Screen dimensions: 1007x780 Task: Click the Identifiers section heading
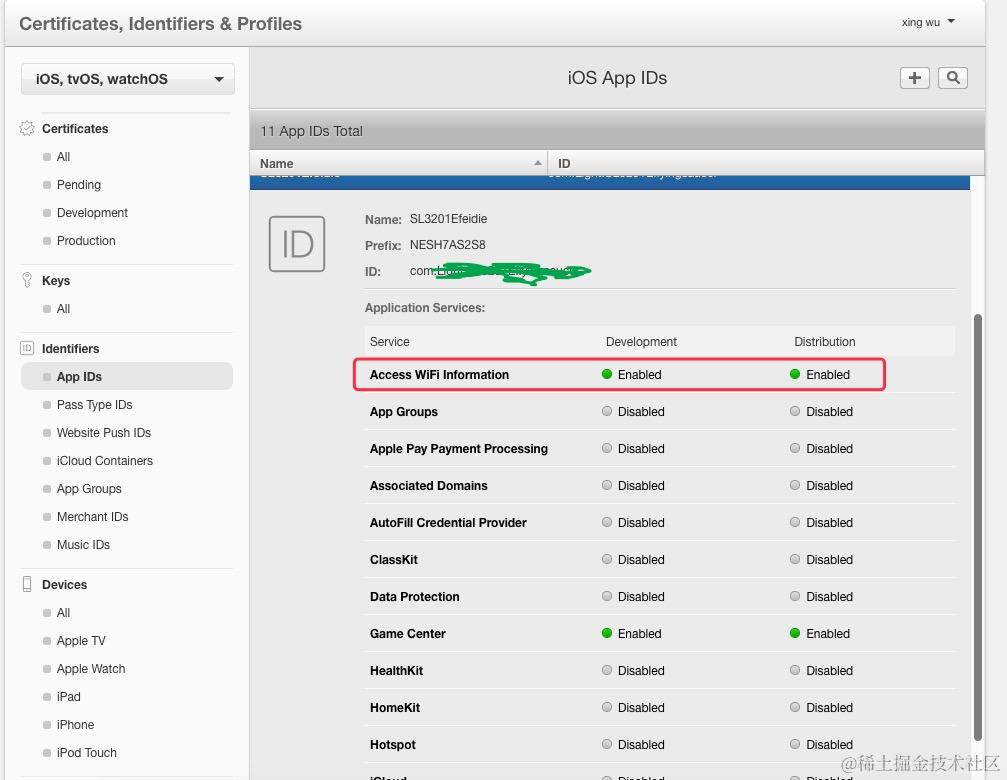click(x=71, y=349)
